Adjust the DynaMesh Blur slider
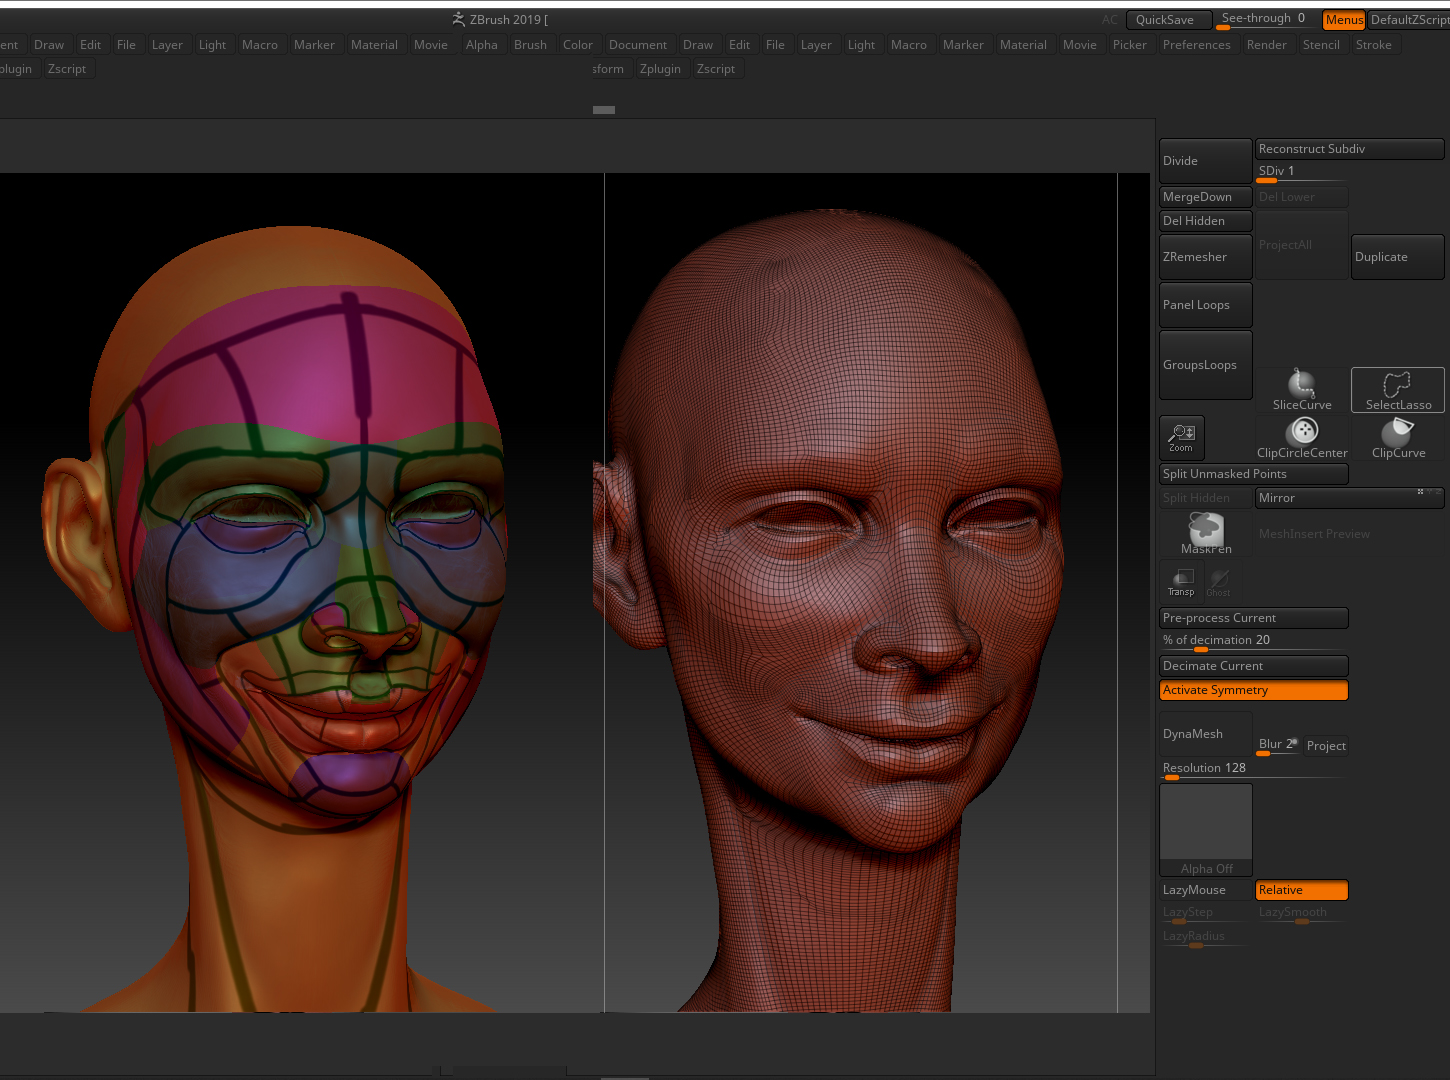Screen dimensions: 1450x1080 pyautogui.click(x=1278, y=745)
